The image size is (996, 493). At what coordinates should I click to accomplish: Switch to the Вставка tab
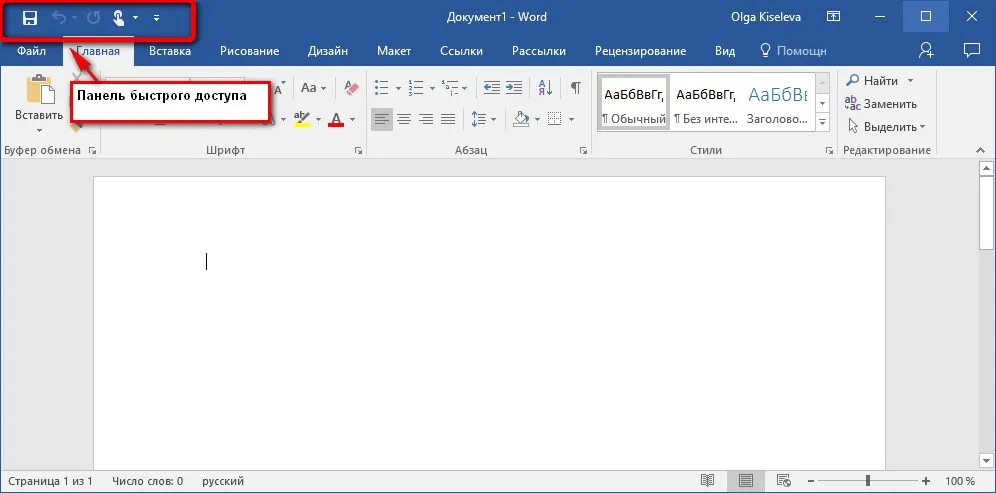click(170, 51)
